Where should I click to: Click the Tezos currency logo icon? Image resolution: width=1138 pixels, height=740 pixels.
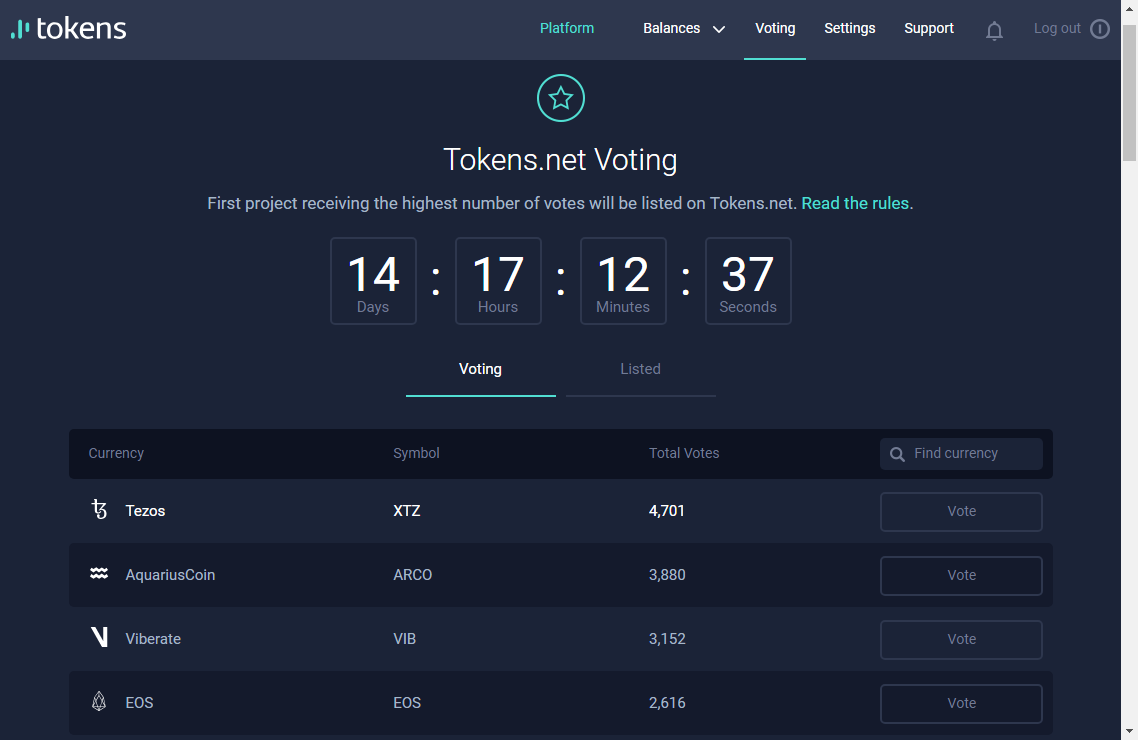(x=99, y=509)
